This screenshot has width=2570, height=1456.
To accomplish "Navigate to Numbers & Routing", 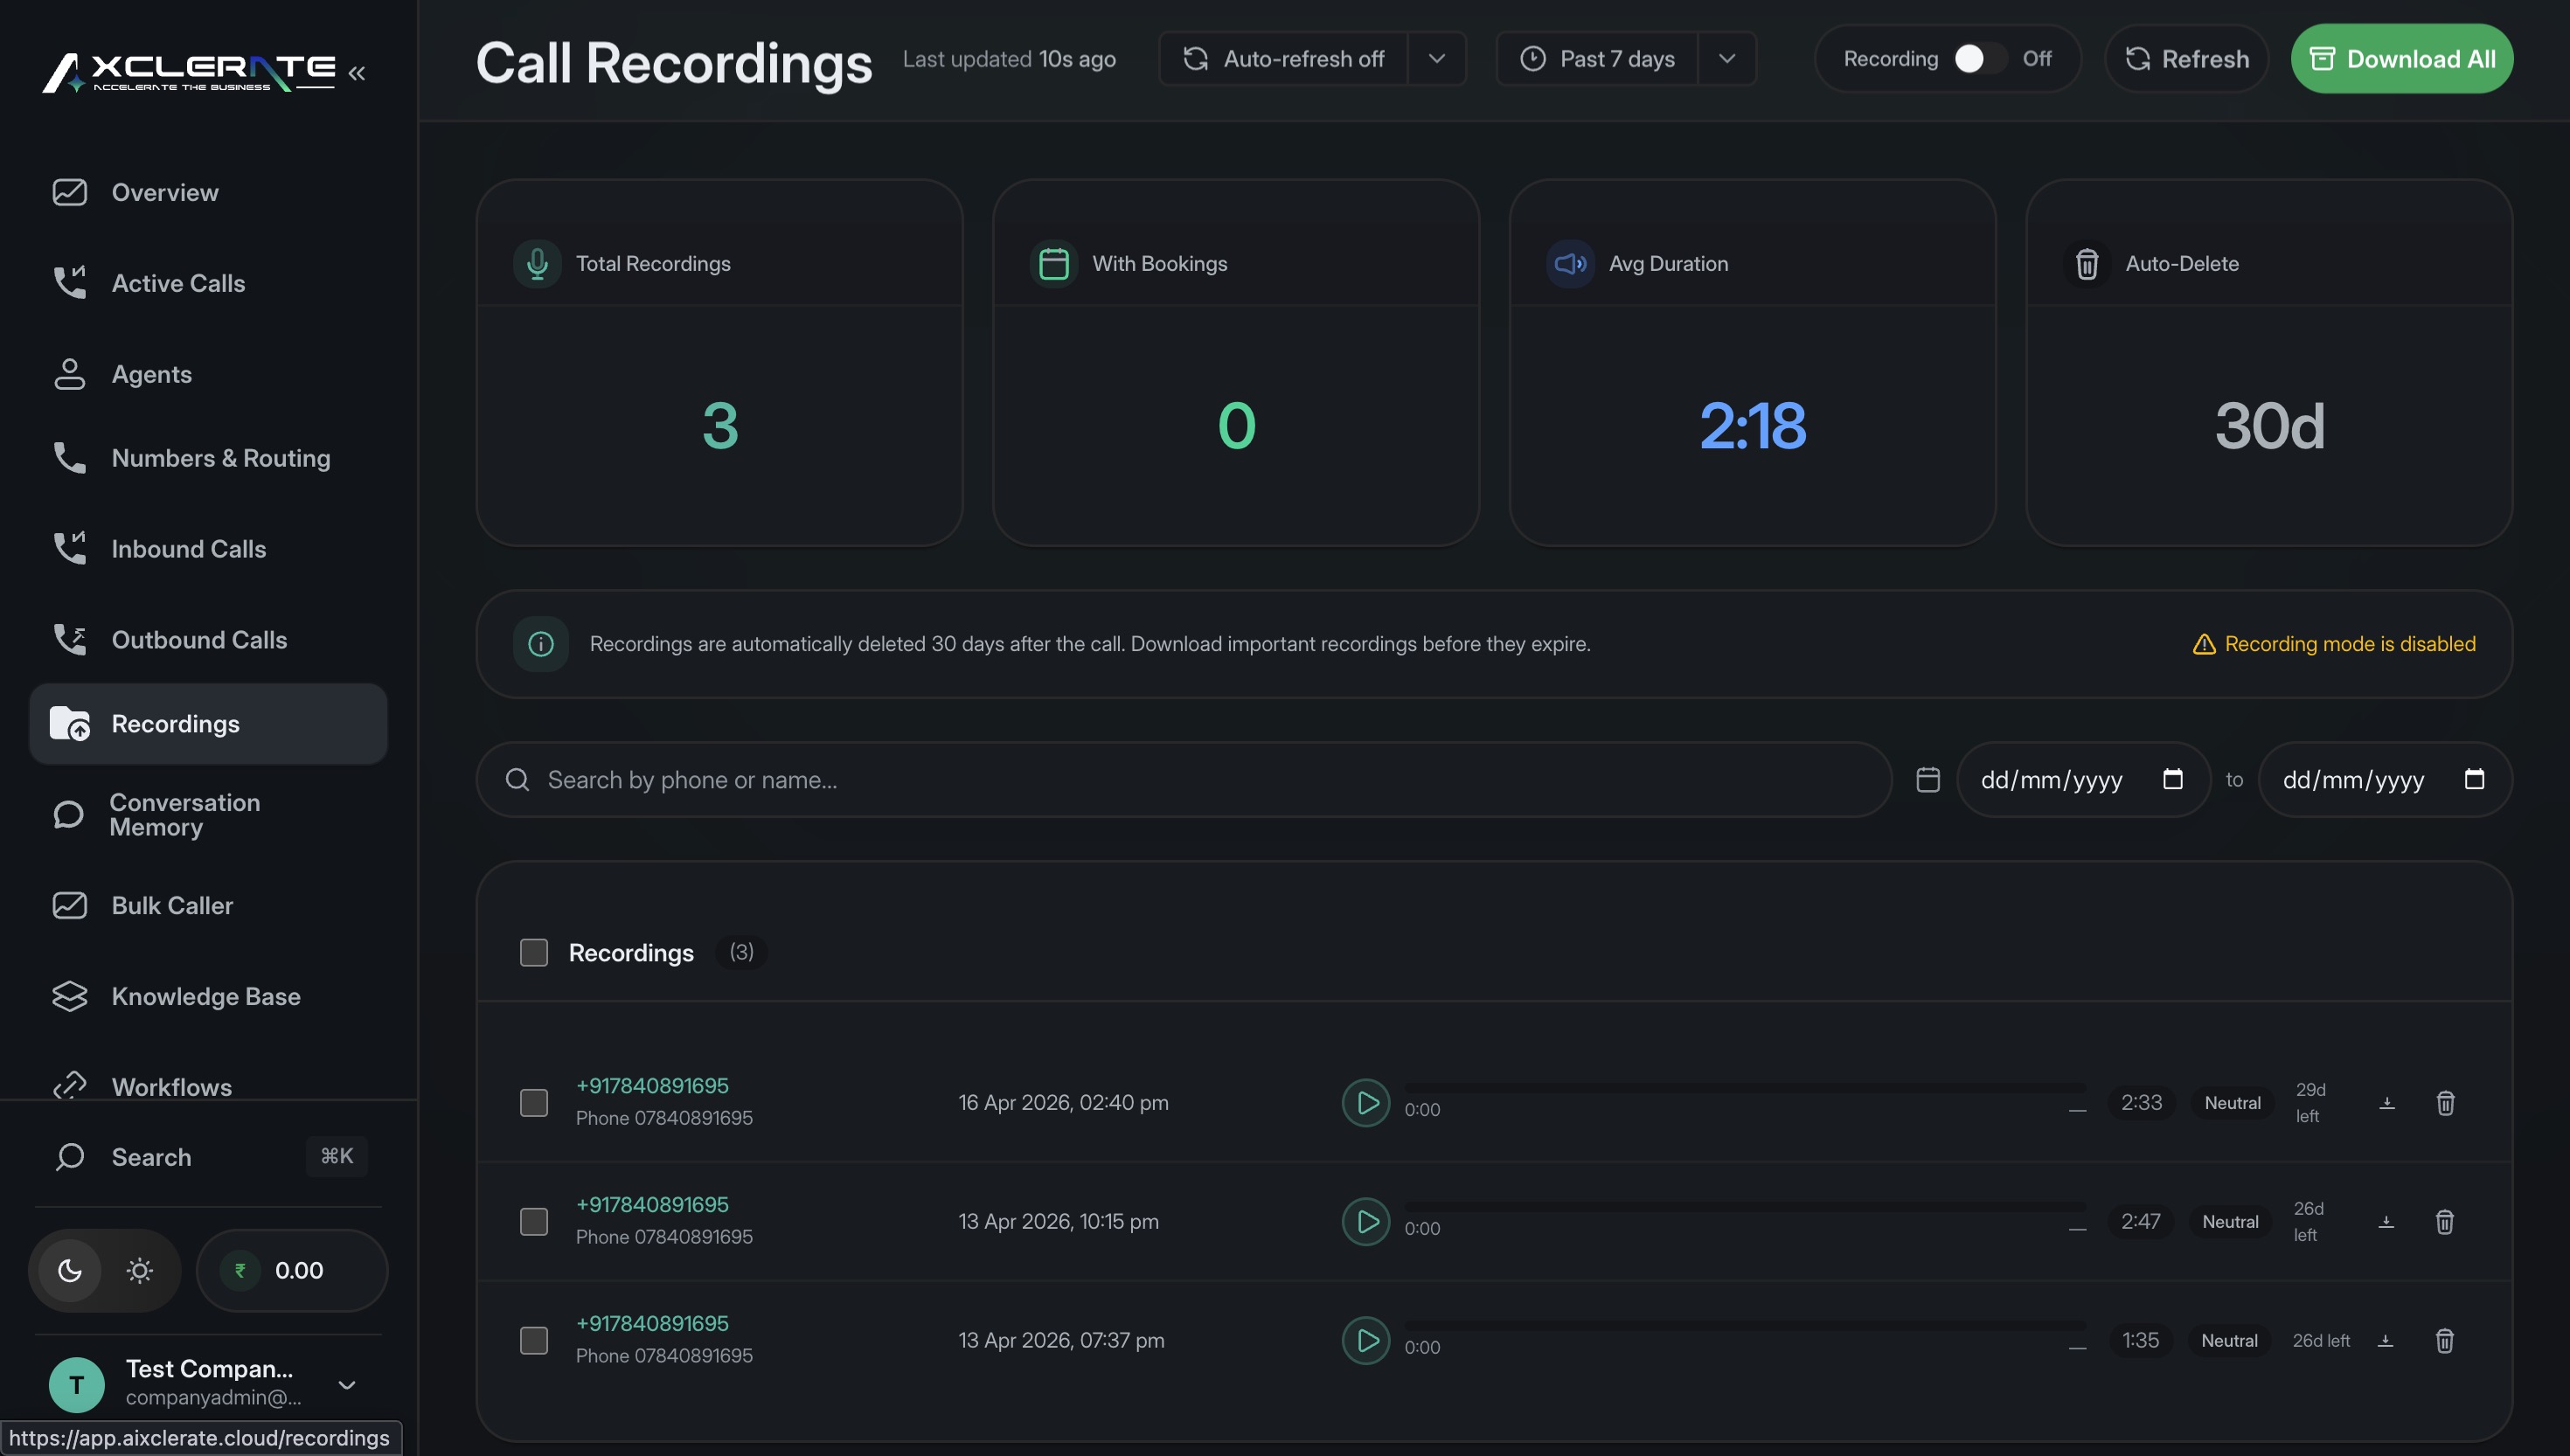I will (220, 458).
